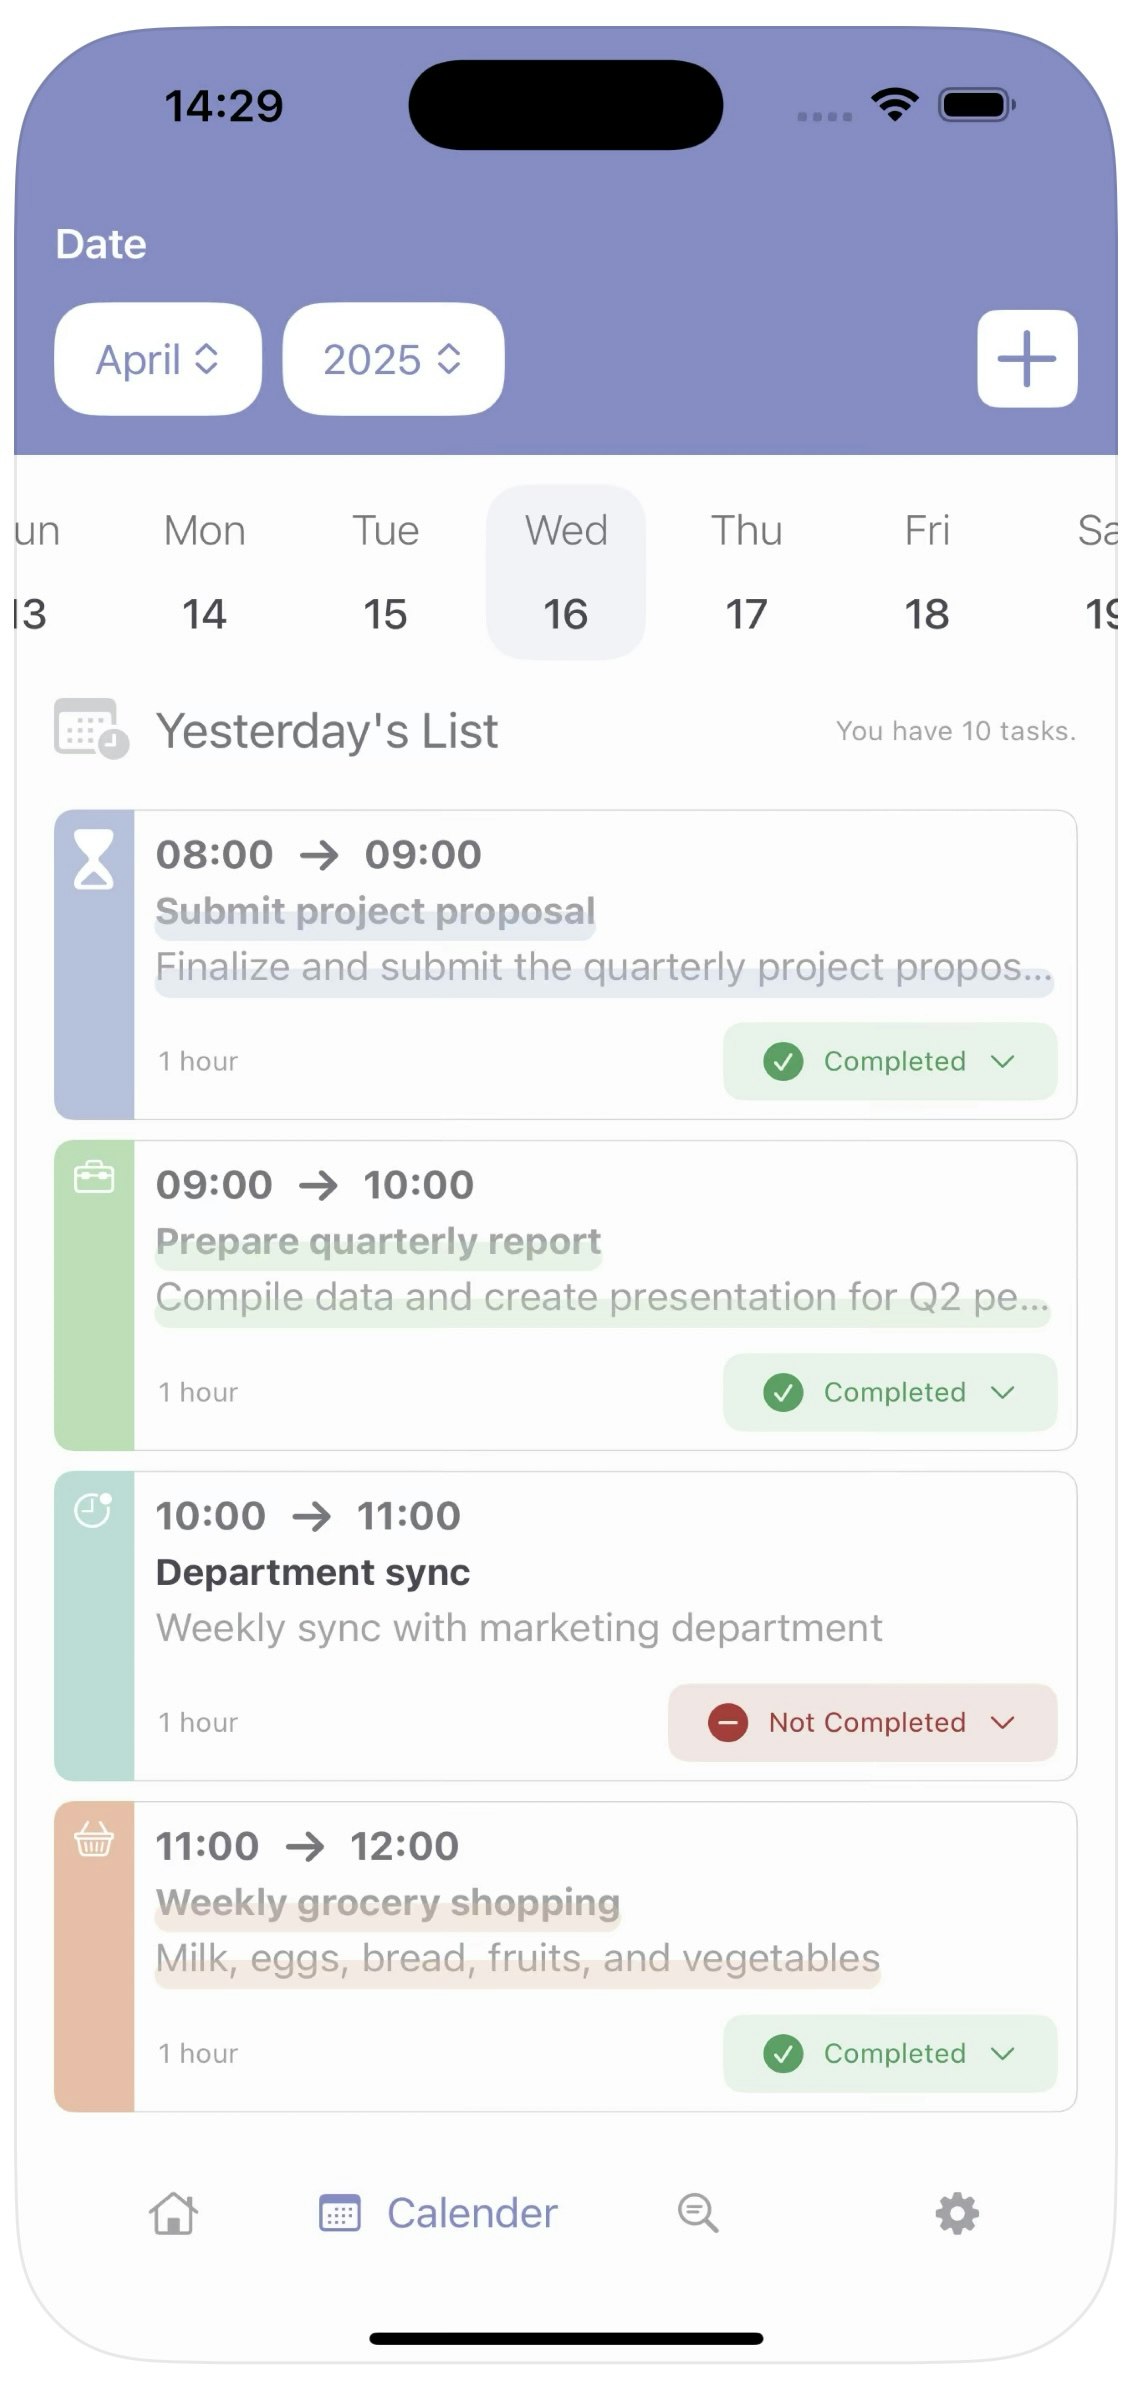
Task: Open the Home tab icon
Action: tap(174, 2212)
